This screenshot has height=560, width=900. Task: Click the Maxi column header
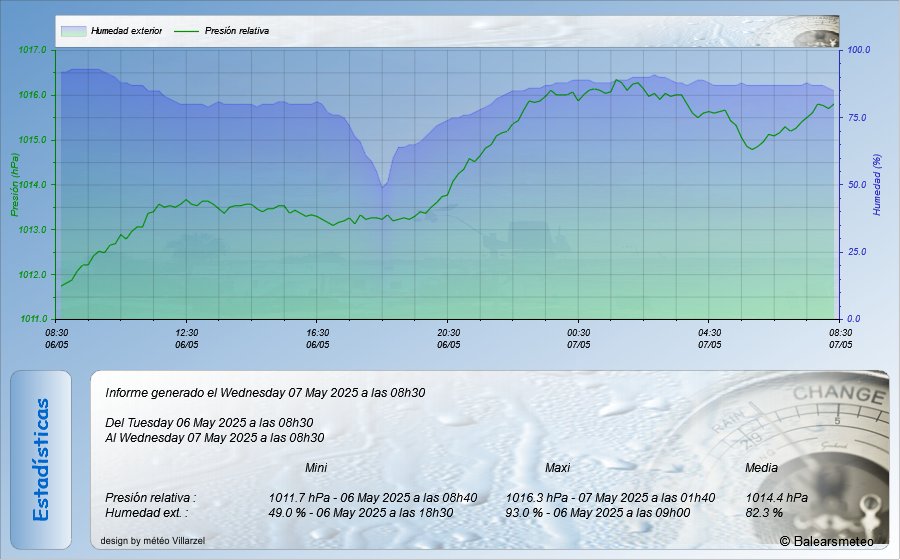tap(557, 468)
